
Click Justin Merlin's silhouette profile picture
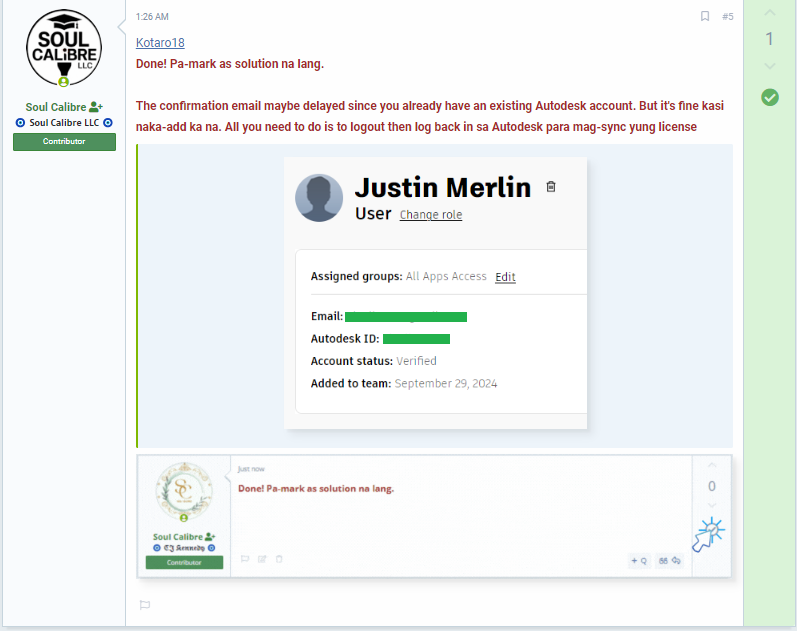pyautogui.click(x=319, y=198)
